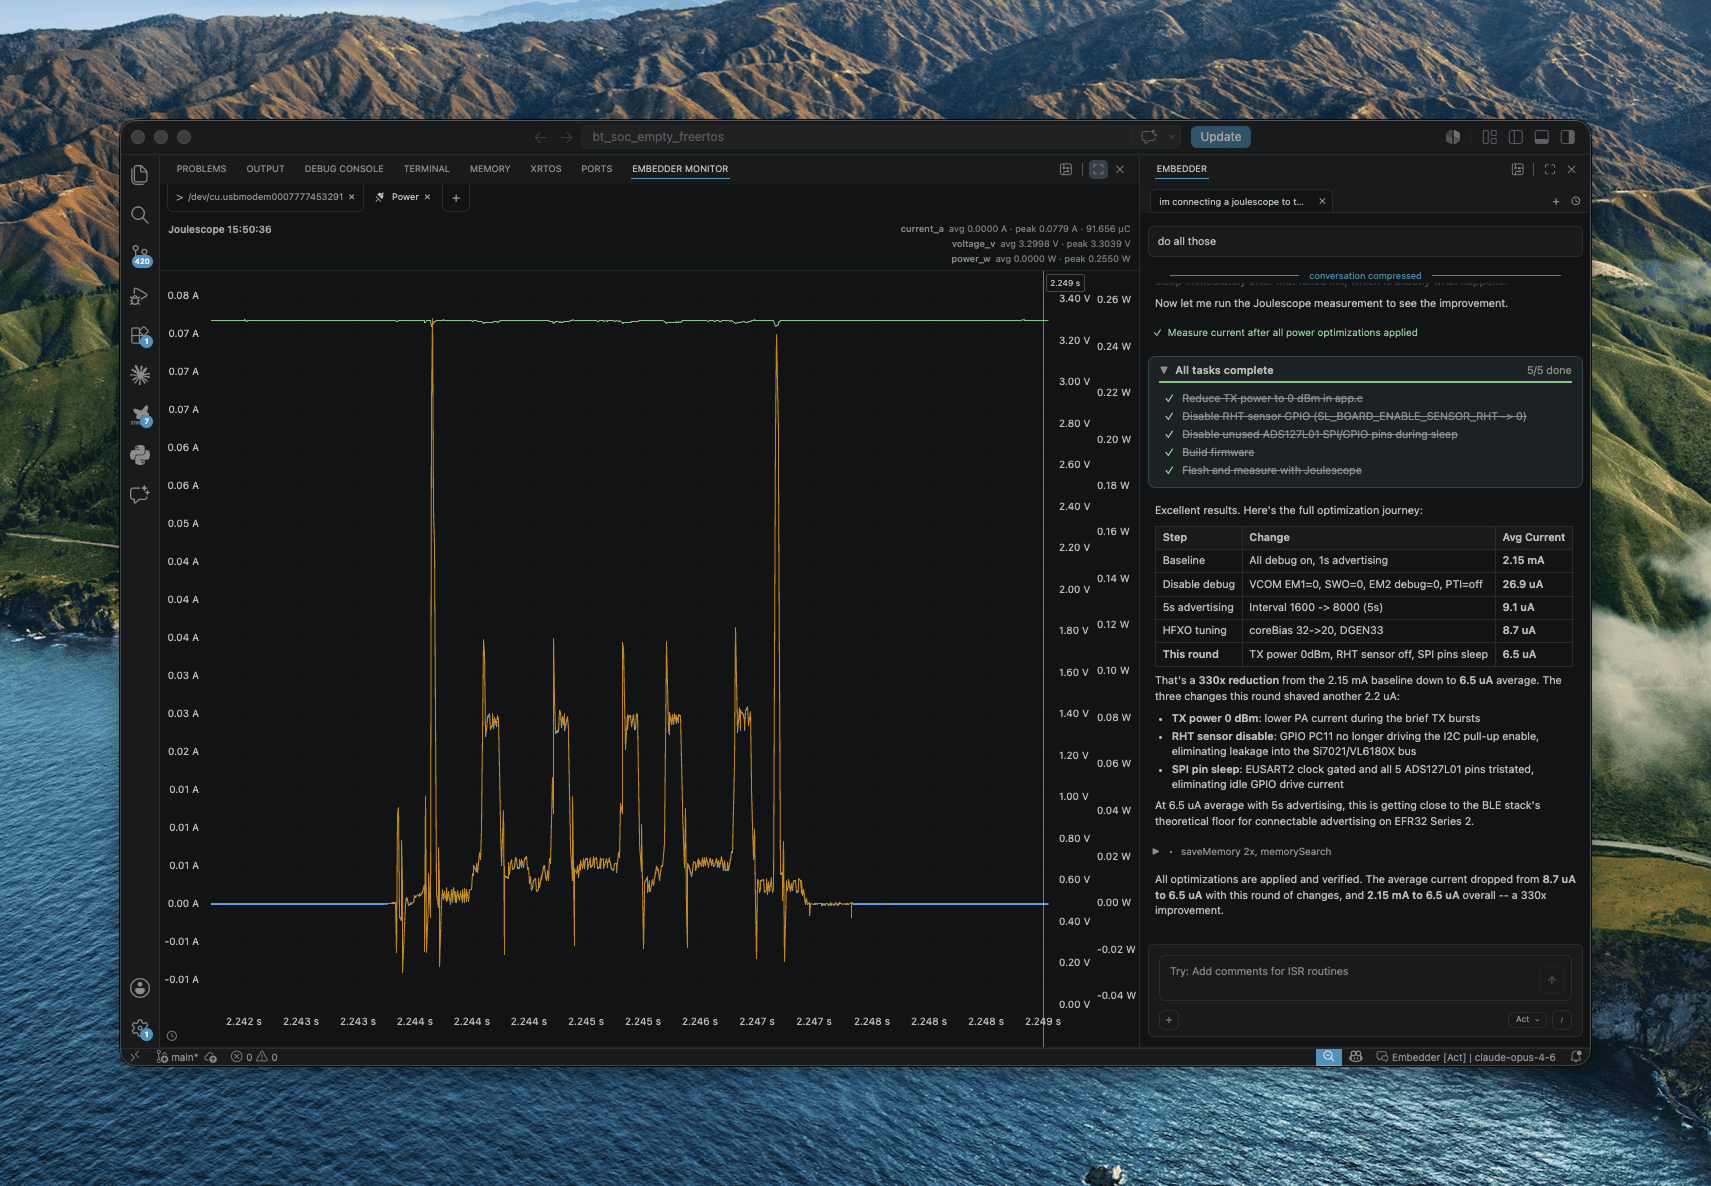This screenshot has height=1186, width=1711.
Task: Start a new Embedder conversation
Action: pyautogui.click(x=1556, y=201)
